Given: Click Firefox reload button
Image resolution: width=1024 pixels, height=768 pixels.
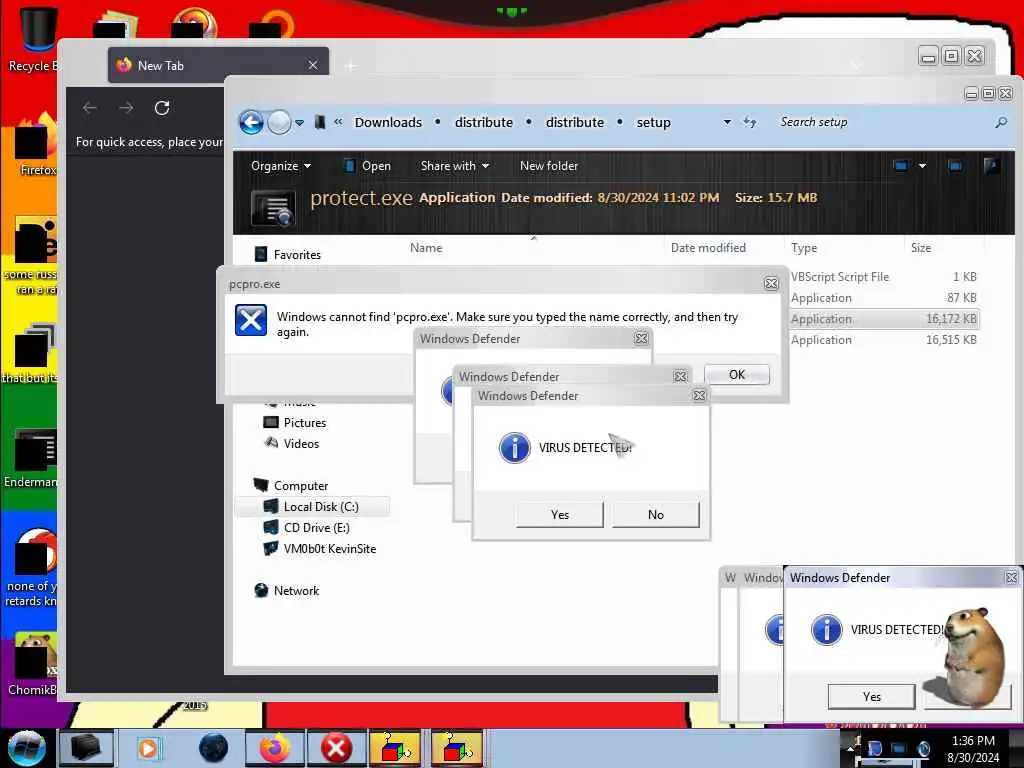Looking at the screenshot, I should pyautogui.click(x=162, y=108).
